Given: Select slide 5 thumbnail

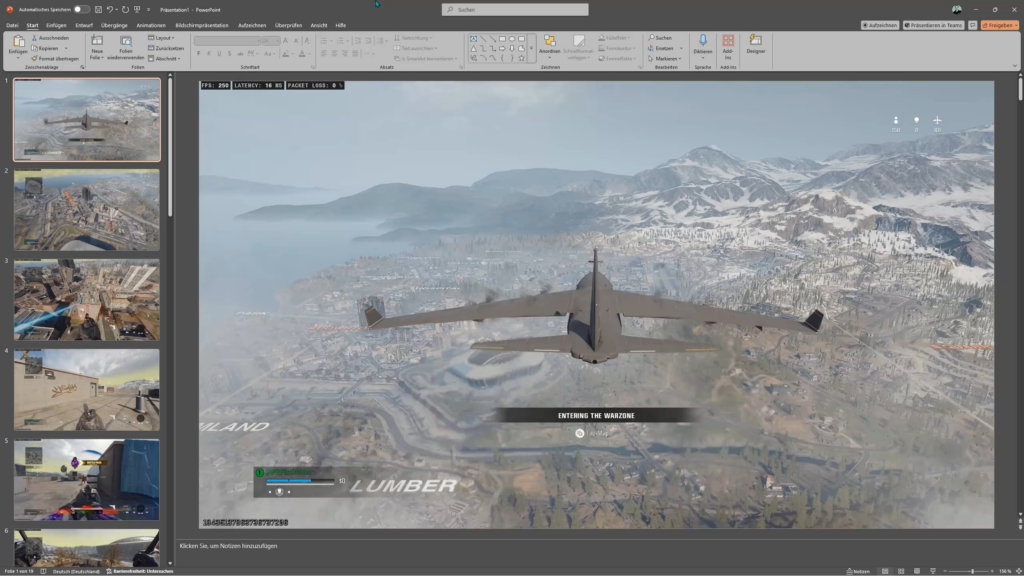Looking at the screenshot, I should [x=87, y=479].
